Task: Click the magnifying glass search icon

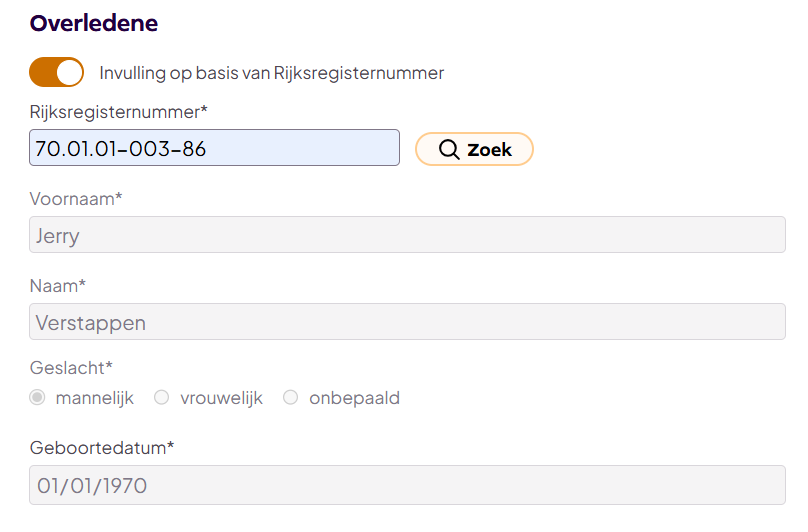Action: click(x=450, y=149)
